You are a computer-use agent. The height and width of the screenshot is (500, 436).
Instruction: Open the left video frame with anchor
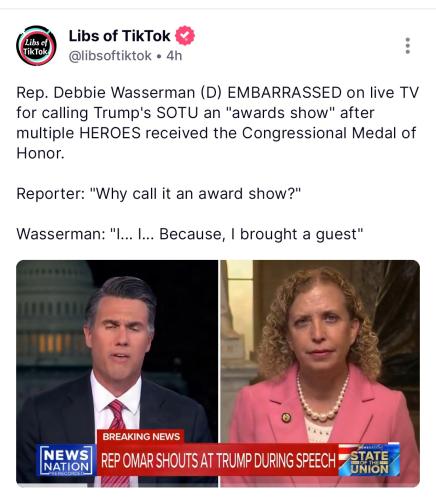click(x=117, y=373)
